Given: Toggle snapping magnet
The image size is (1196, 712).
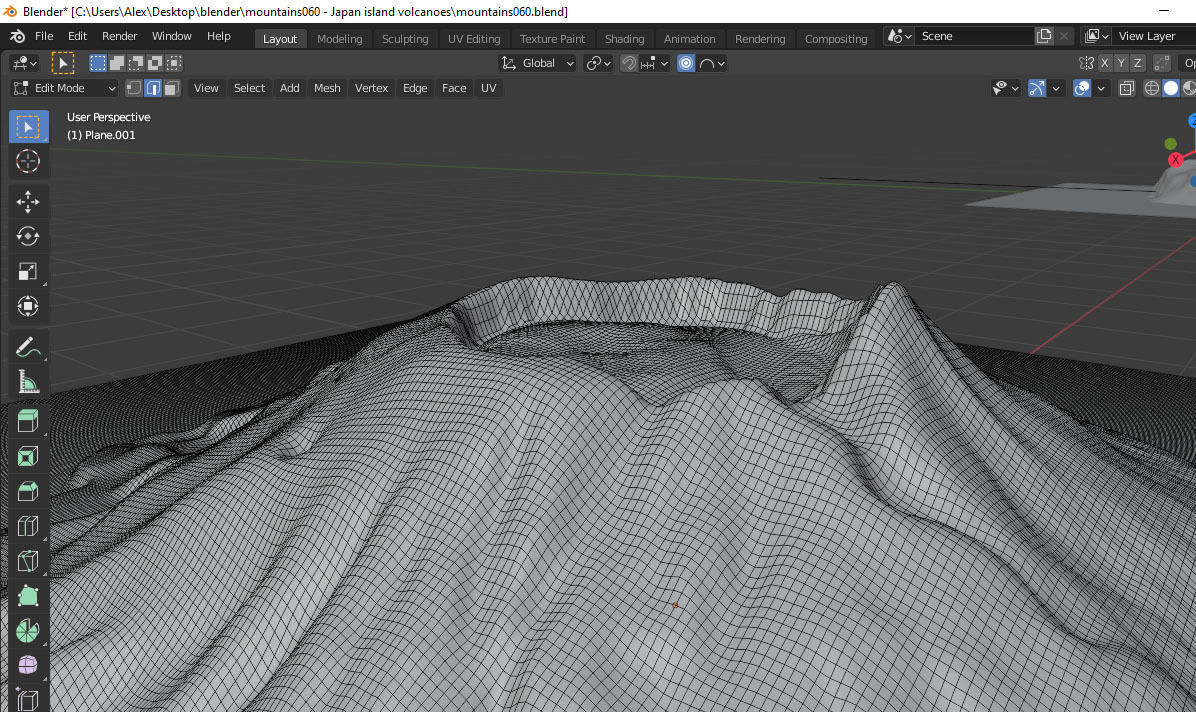Looking at the screenshot, I should [x=629, y=63].
